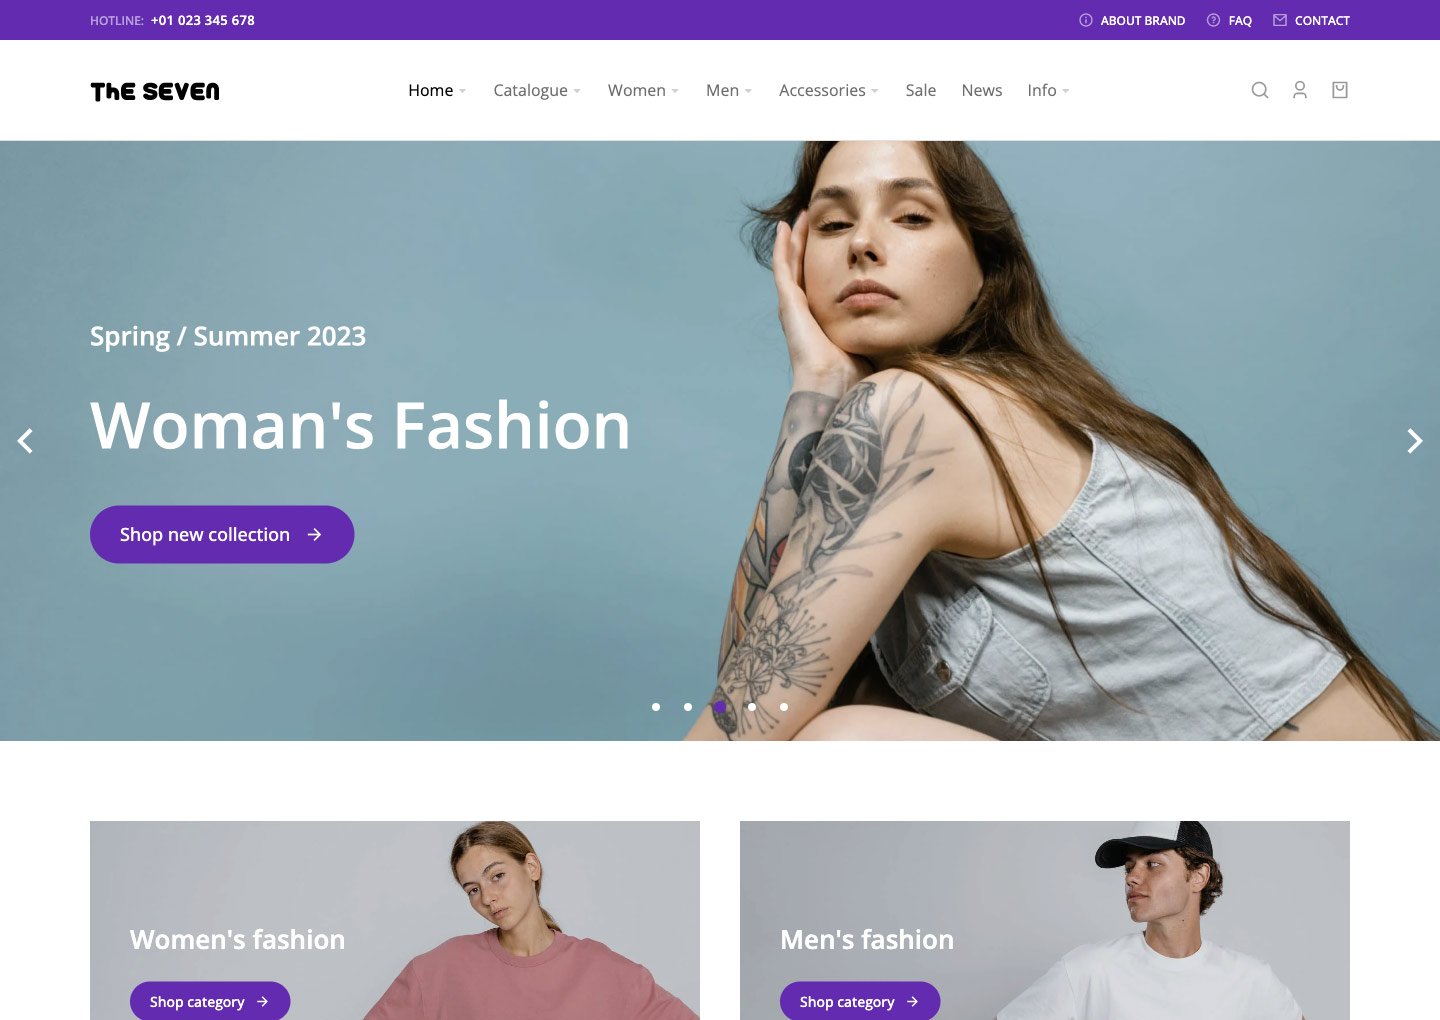Expand the Women dropdown menu
The image size is (1440, 1020).
[x=643, y=90]
